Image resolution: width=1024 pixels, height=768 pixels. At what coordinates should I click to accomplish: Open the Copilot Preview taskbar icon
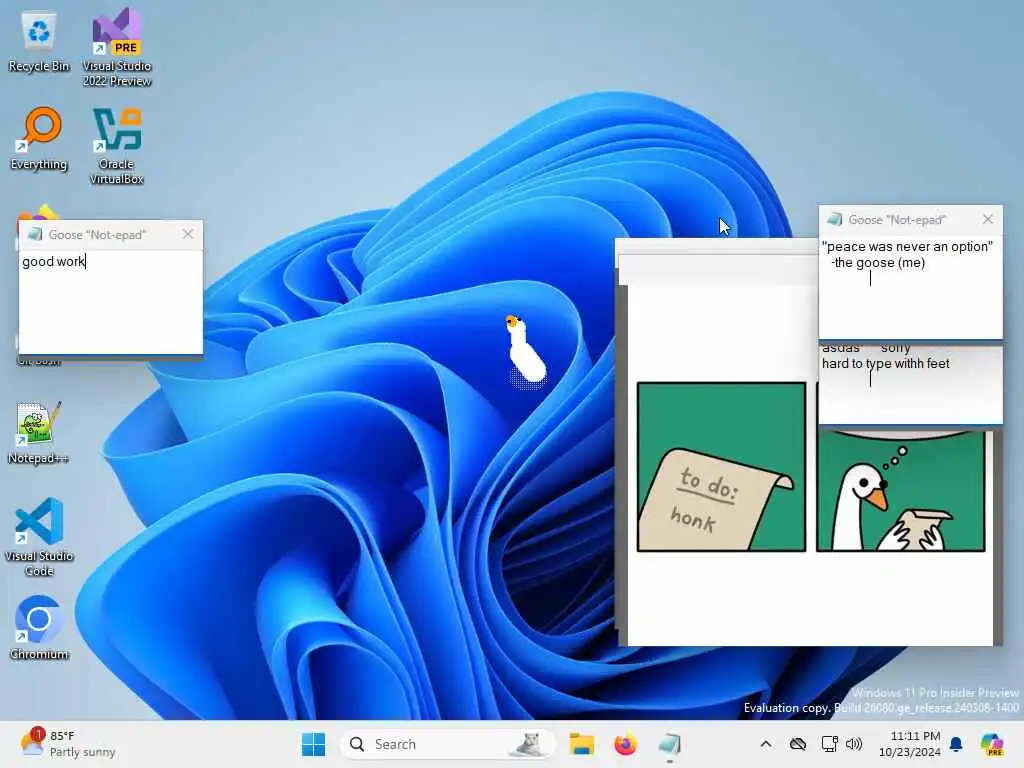(x=992, y=744)
